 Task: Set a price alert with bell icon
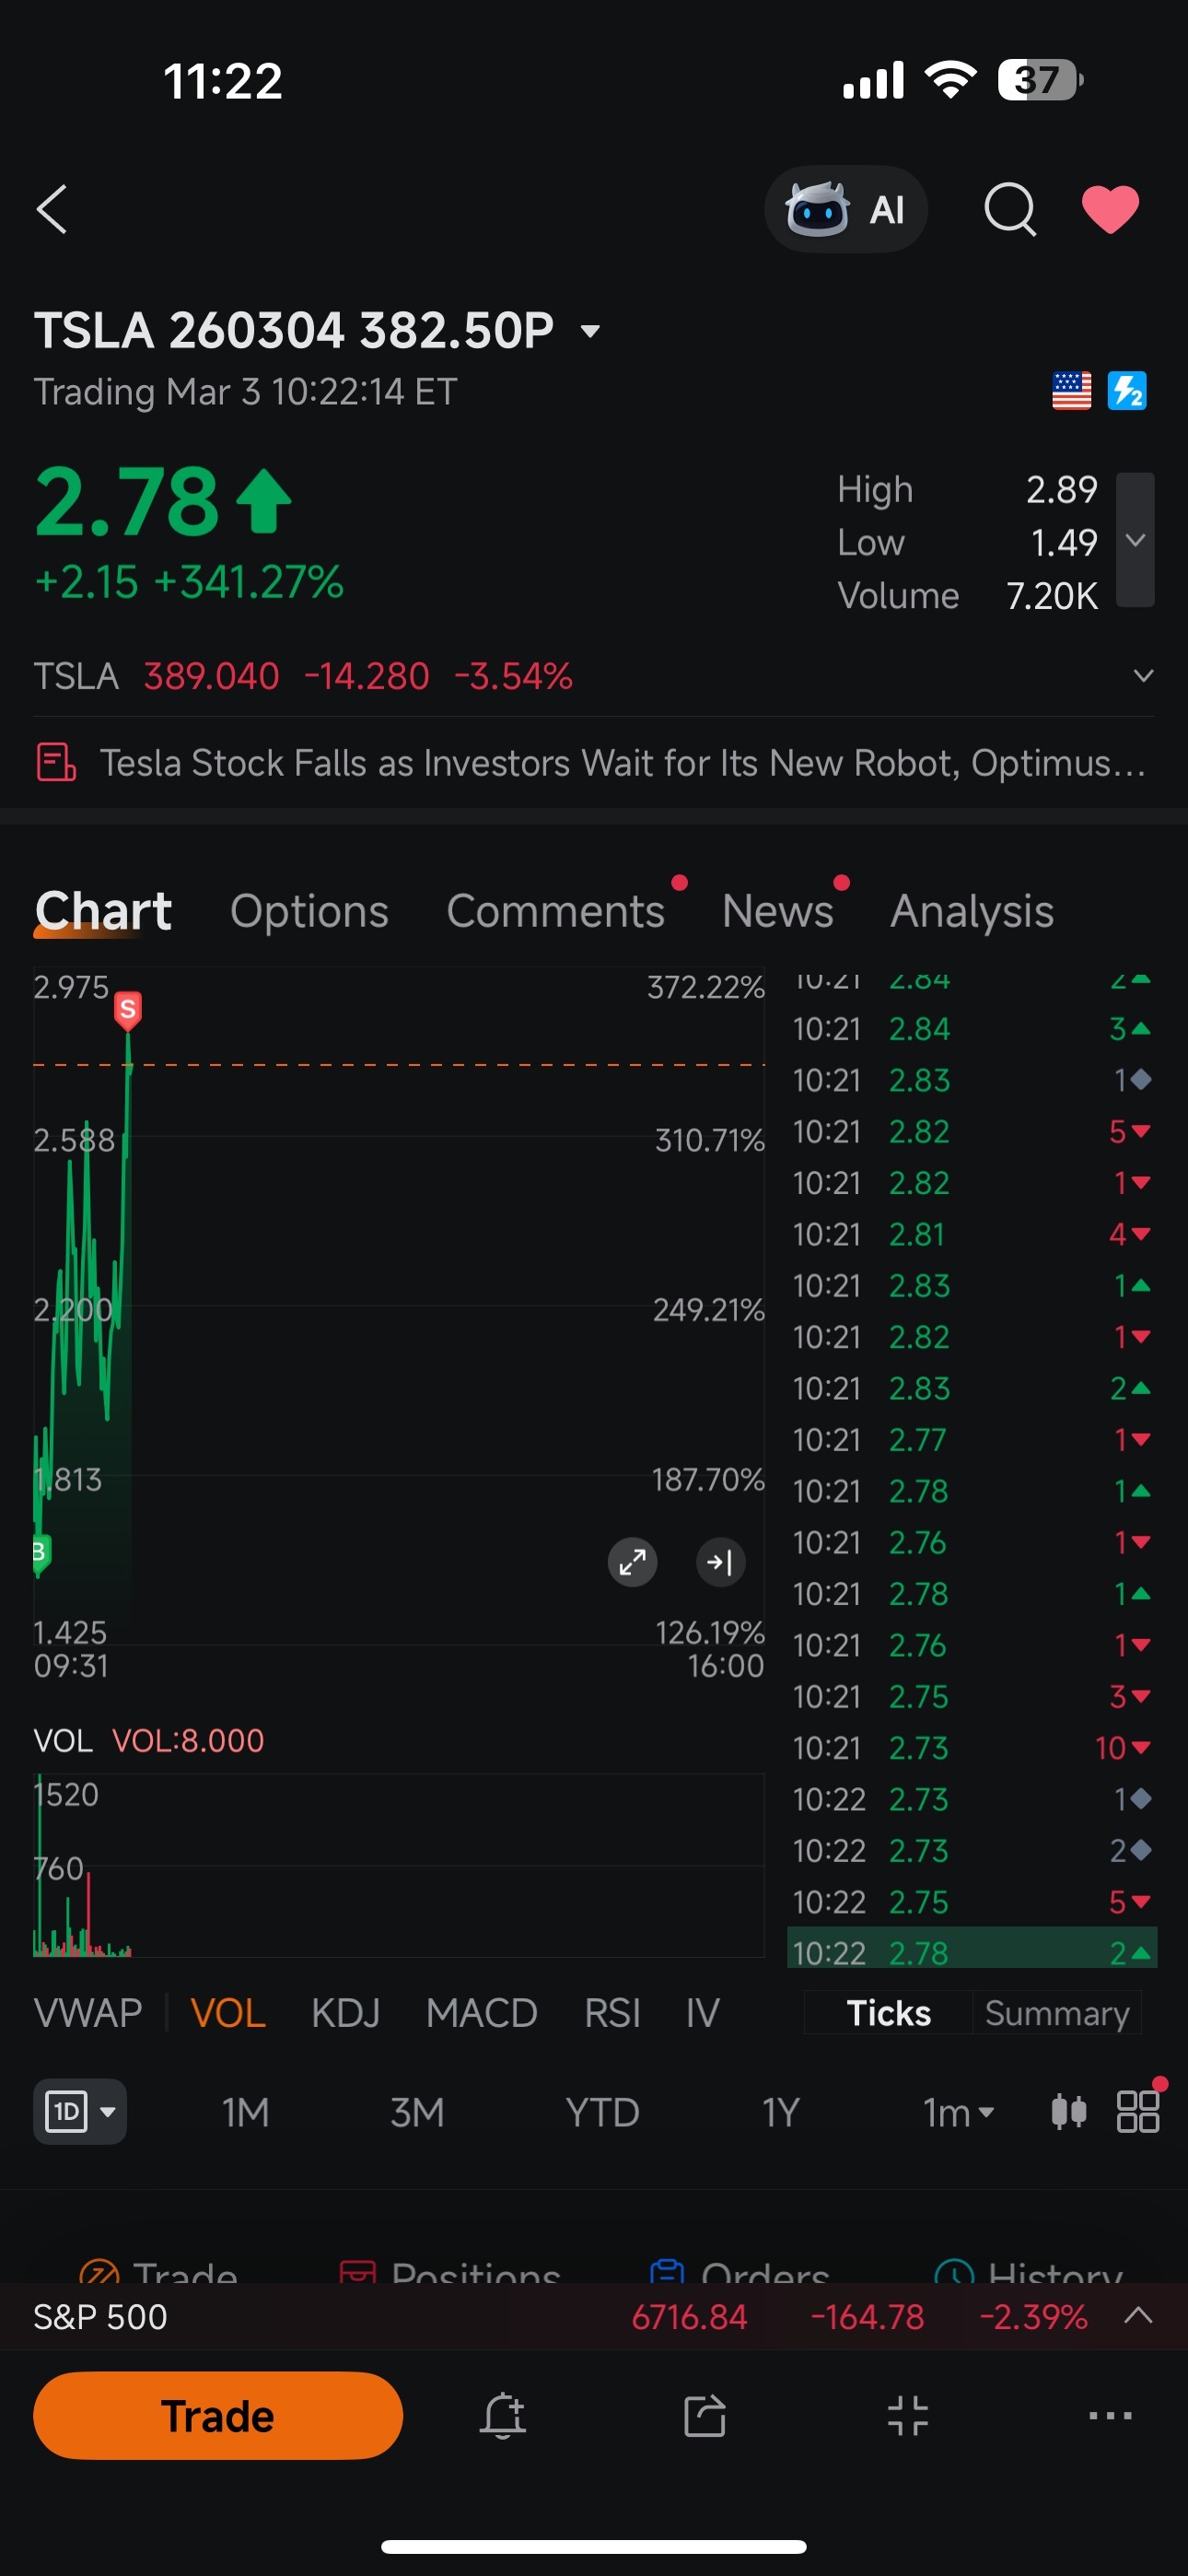pyautogui.click(x=503, y=2415)
